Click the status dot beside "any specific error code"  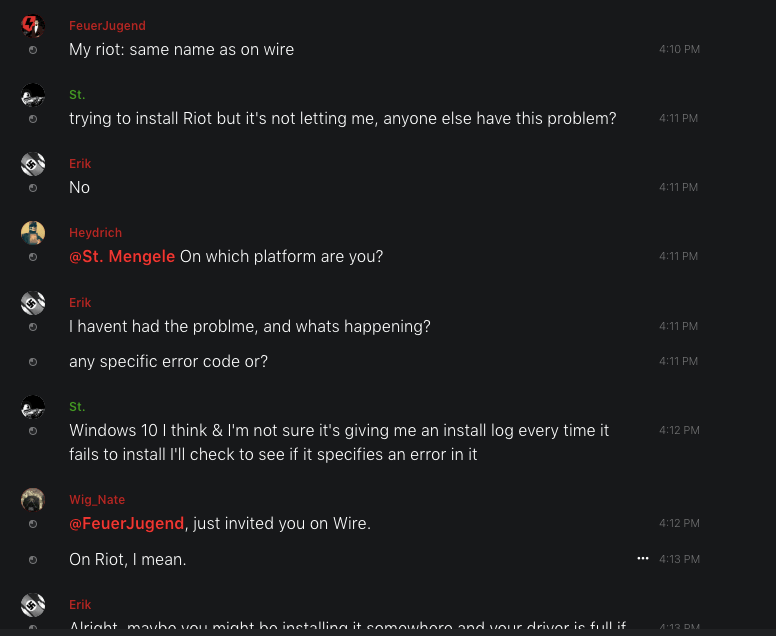33,362
